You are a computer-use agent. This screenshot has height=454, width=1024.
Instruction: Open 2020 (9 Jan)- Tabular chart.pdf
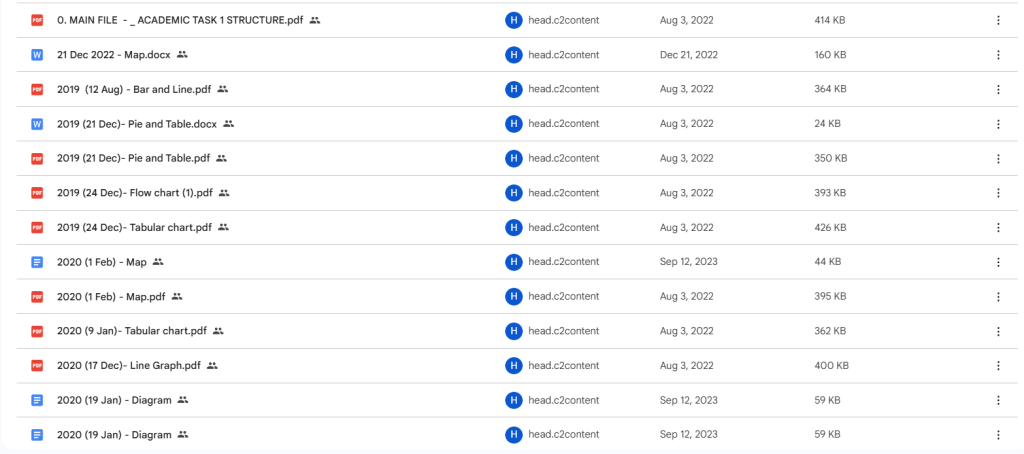(131, 331)
